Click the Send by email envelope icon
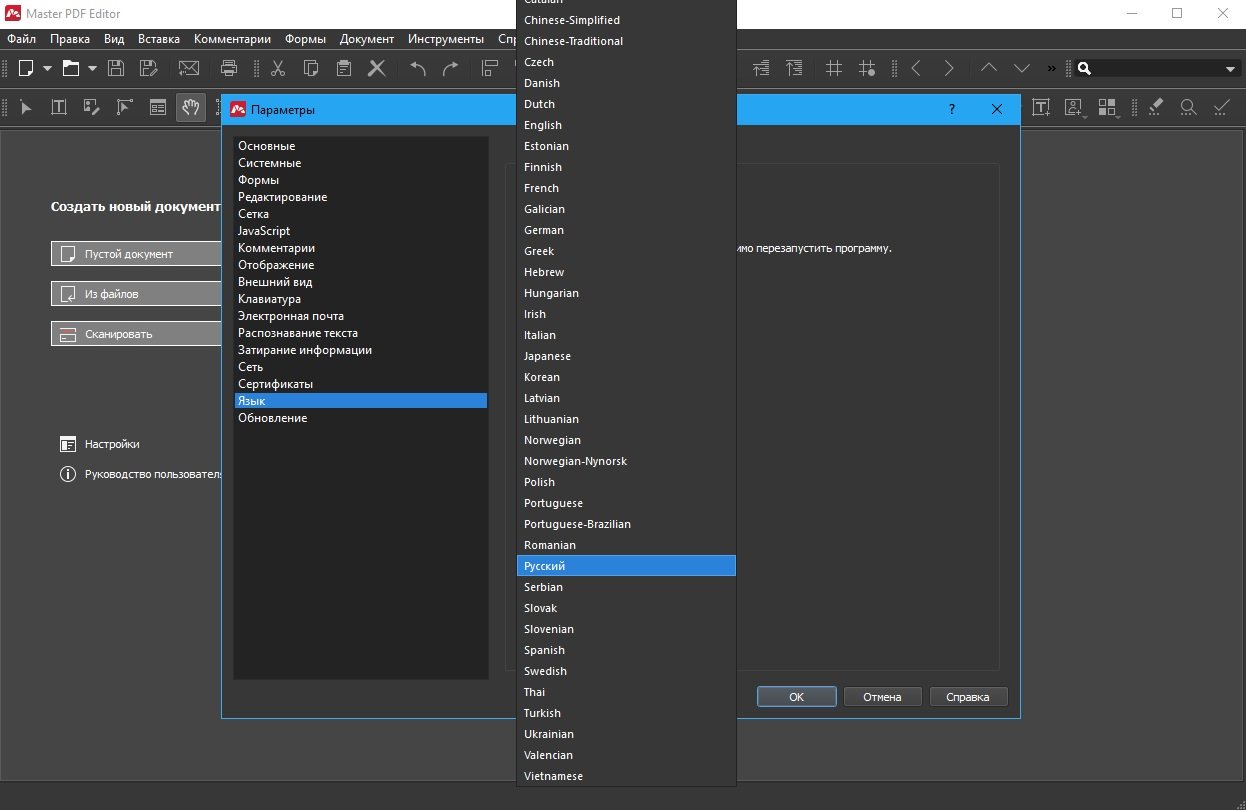 [x=189, y=68]
